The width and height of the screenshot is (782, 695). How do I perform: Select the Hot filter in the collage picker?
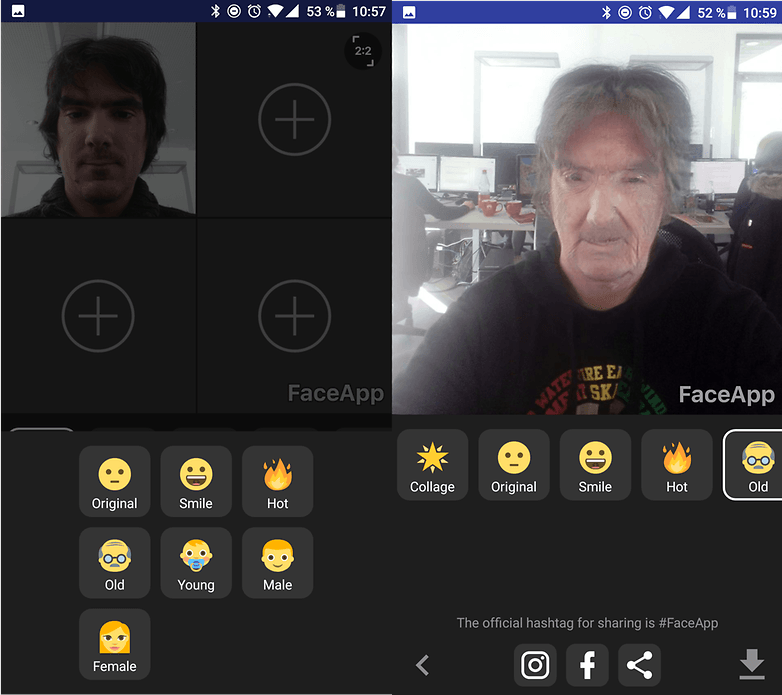click(277, 481)
